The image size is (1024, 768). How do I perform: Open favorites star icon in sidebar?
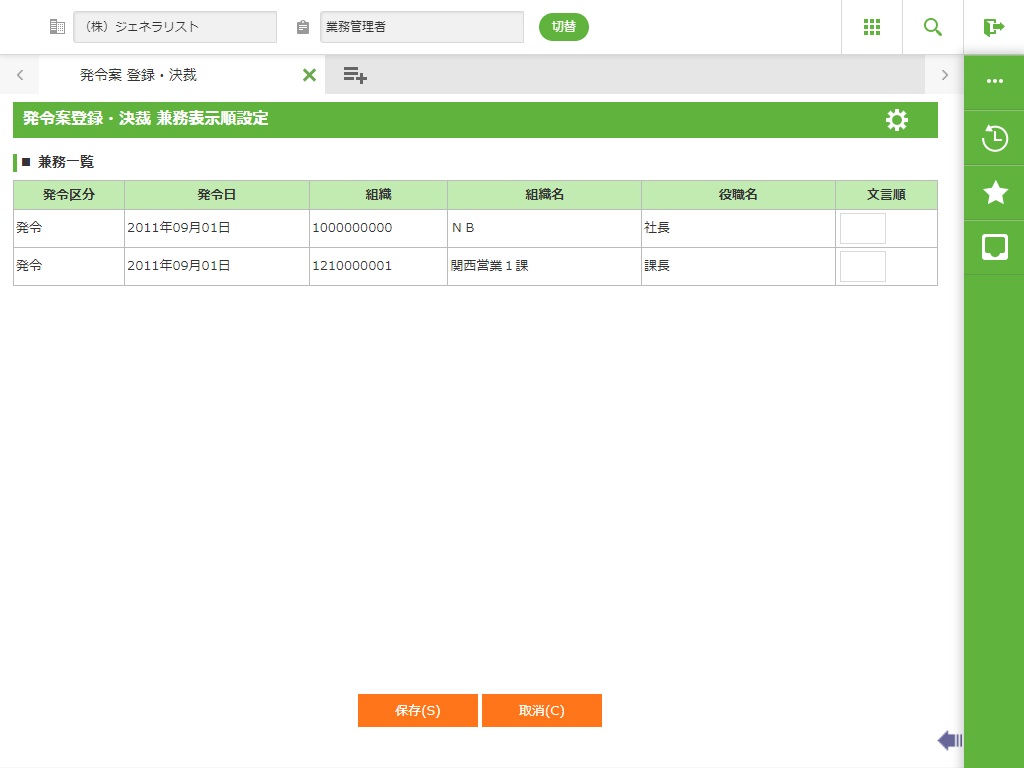[x=995, y=192]
